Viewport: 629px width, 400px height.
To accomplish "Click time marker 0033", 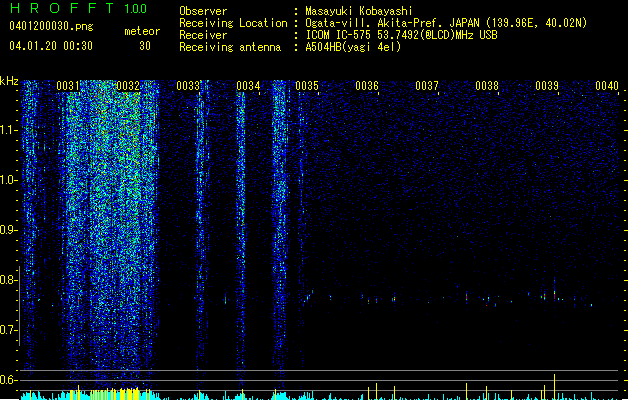I will pos(188,86).
